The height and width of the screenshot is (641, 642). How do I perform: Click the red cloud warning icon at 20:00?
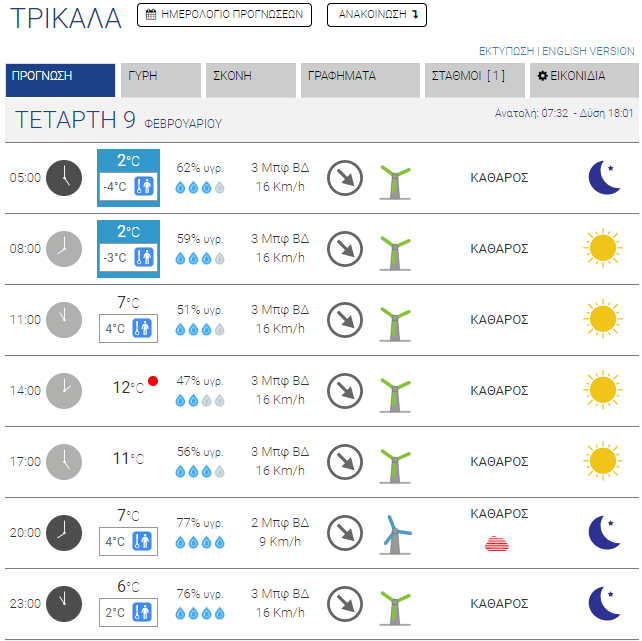point(496,543)
